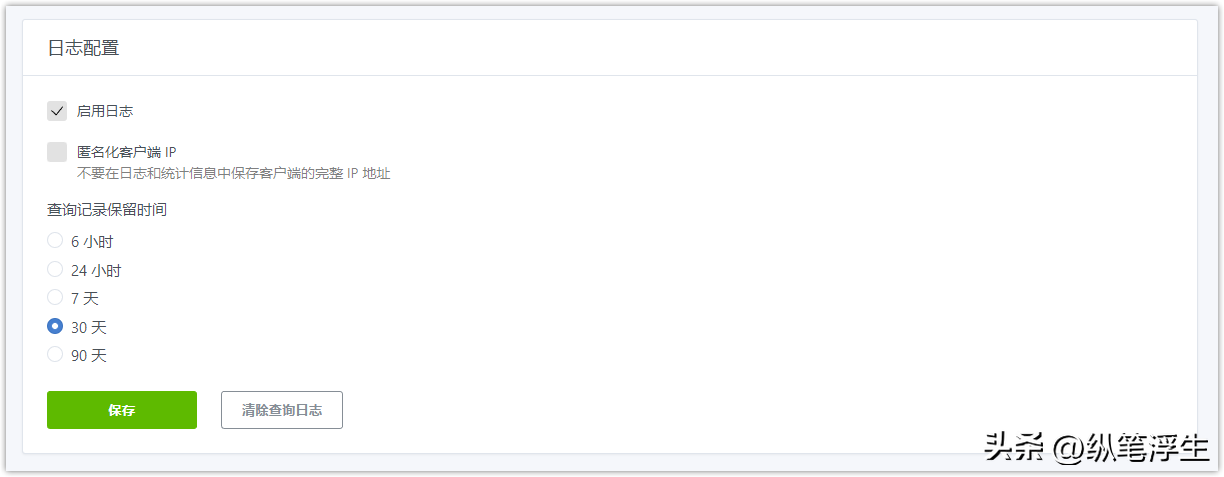Click the 90 天 option label text
Viewport: 1224px width, 477px height.
click(89, 355)
